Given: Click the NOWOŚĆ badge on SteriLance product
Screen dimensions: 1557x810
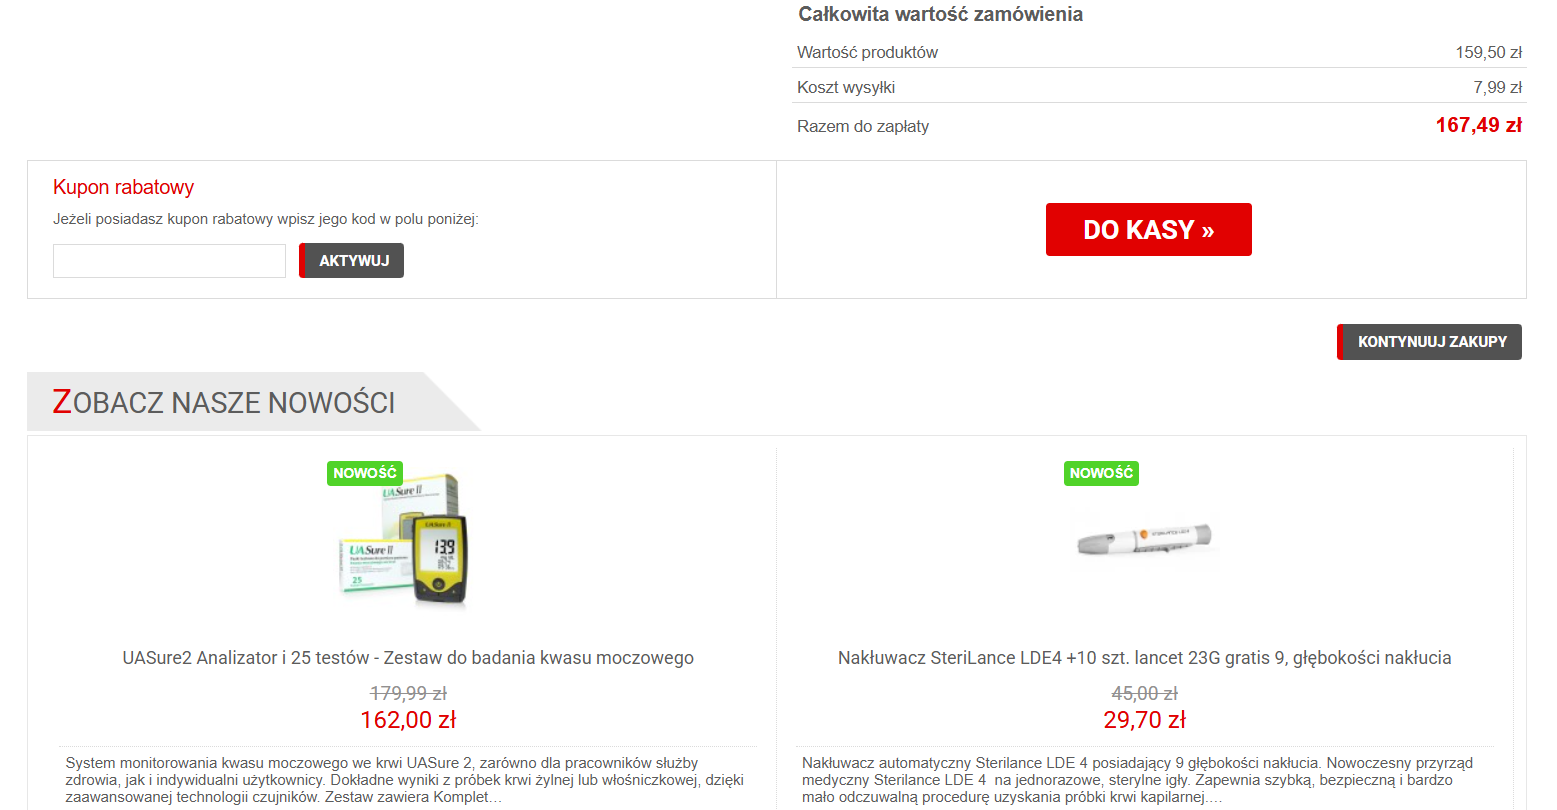Looking at the screenshot, I should tap(1101, 473).
